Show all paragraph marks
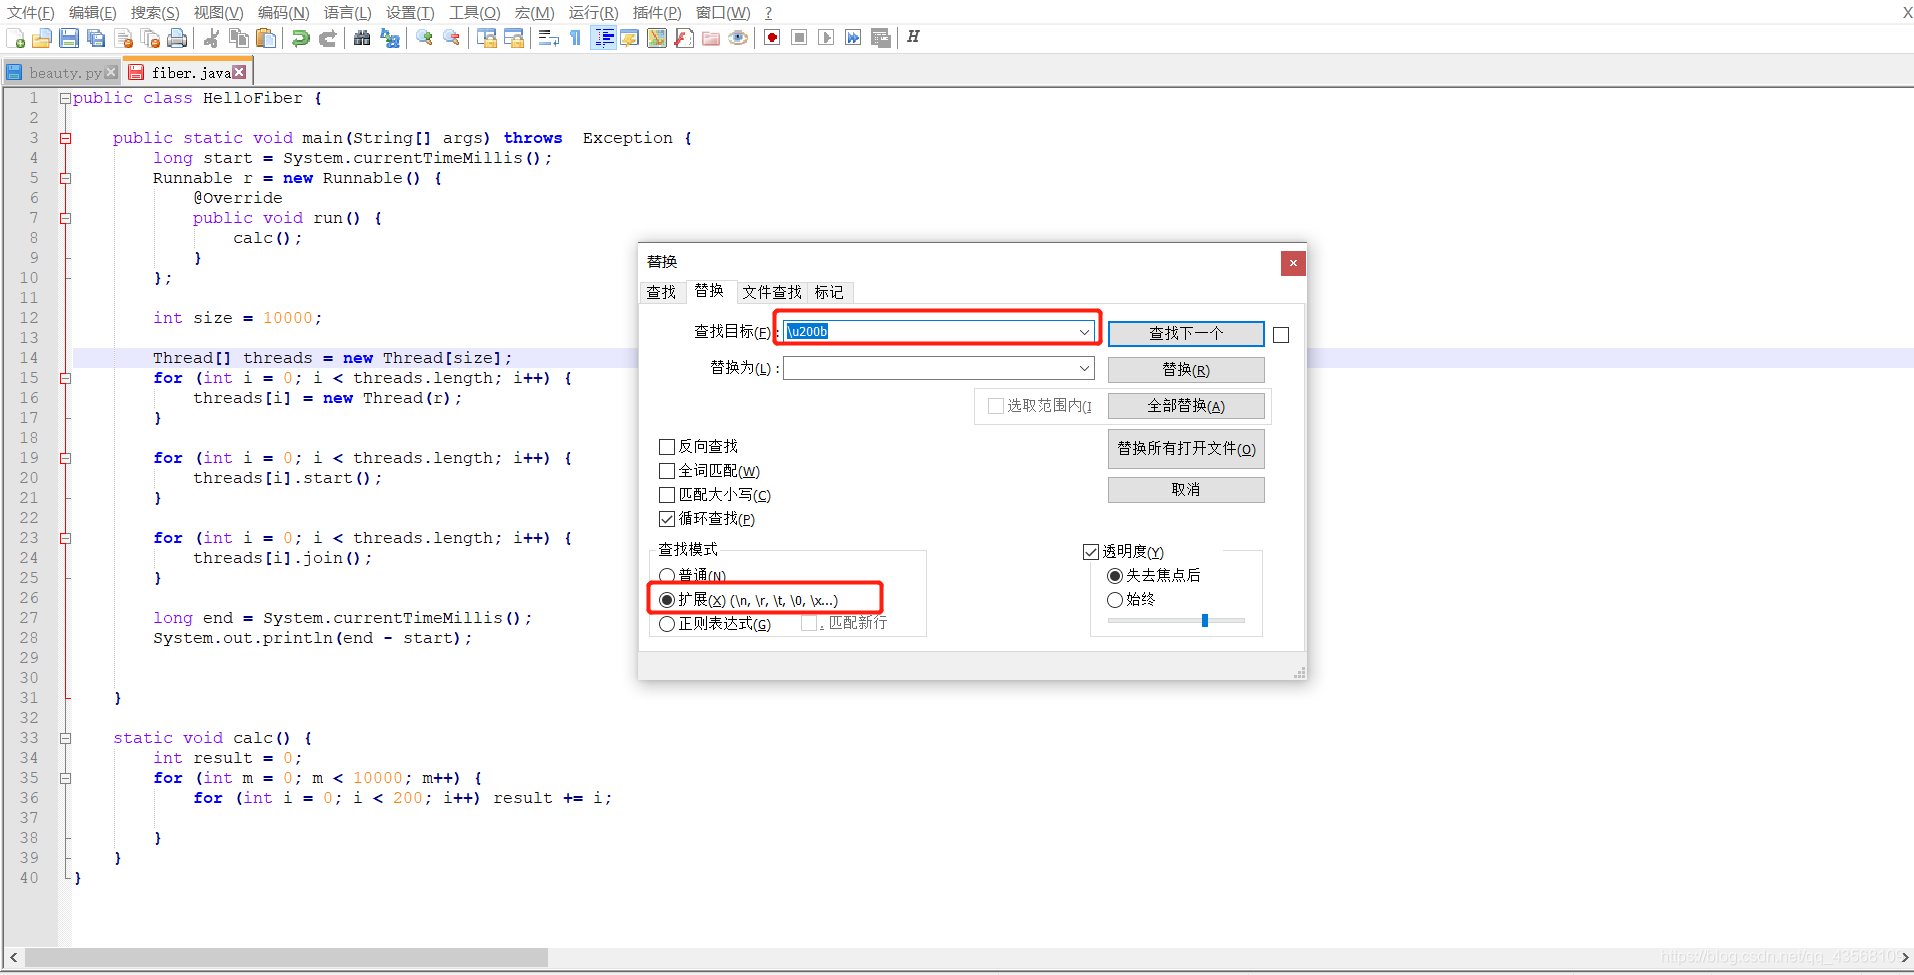Viewport: 1914px width, 975px height. point(575,37)
